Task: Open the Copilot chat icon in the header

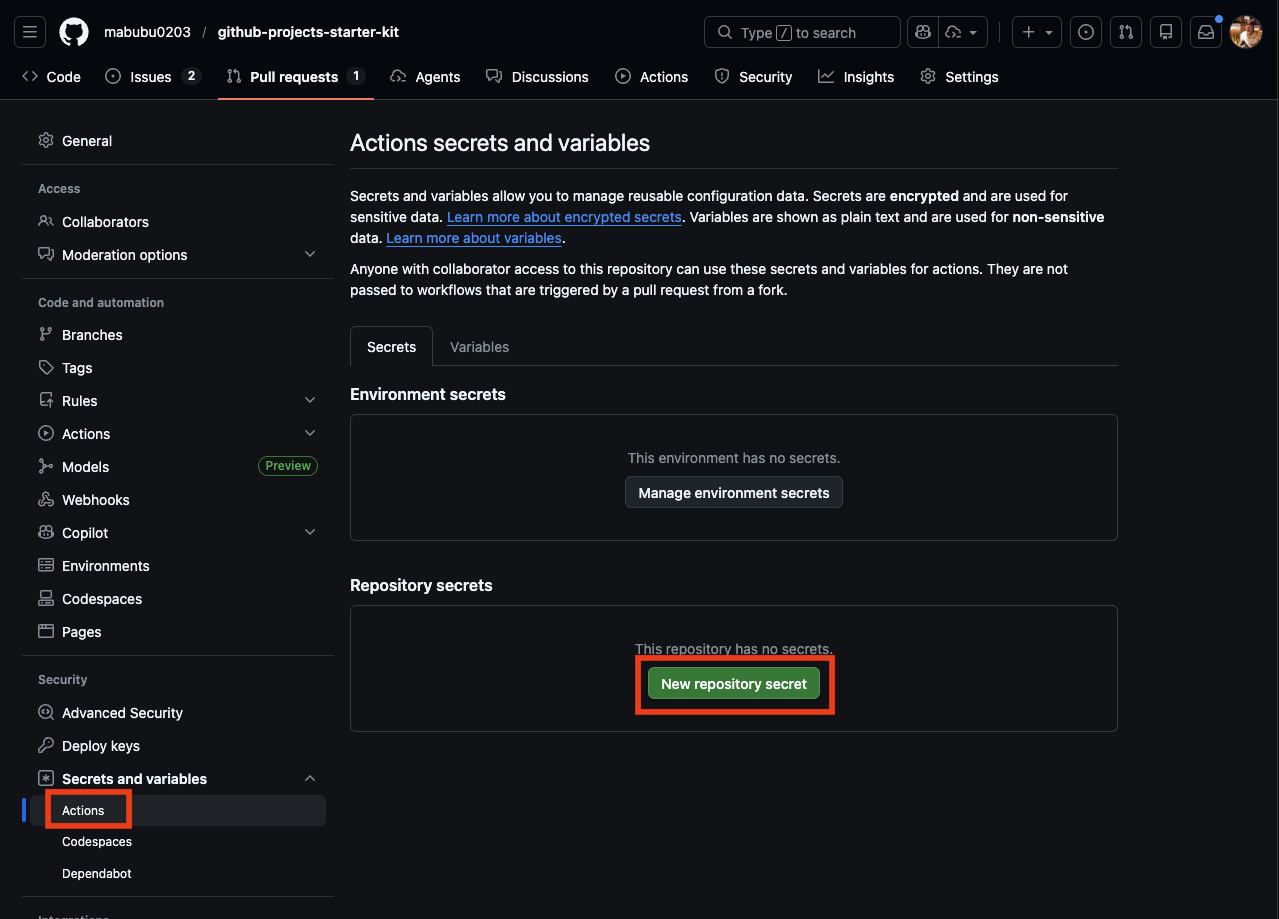Action: 922,32
